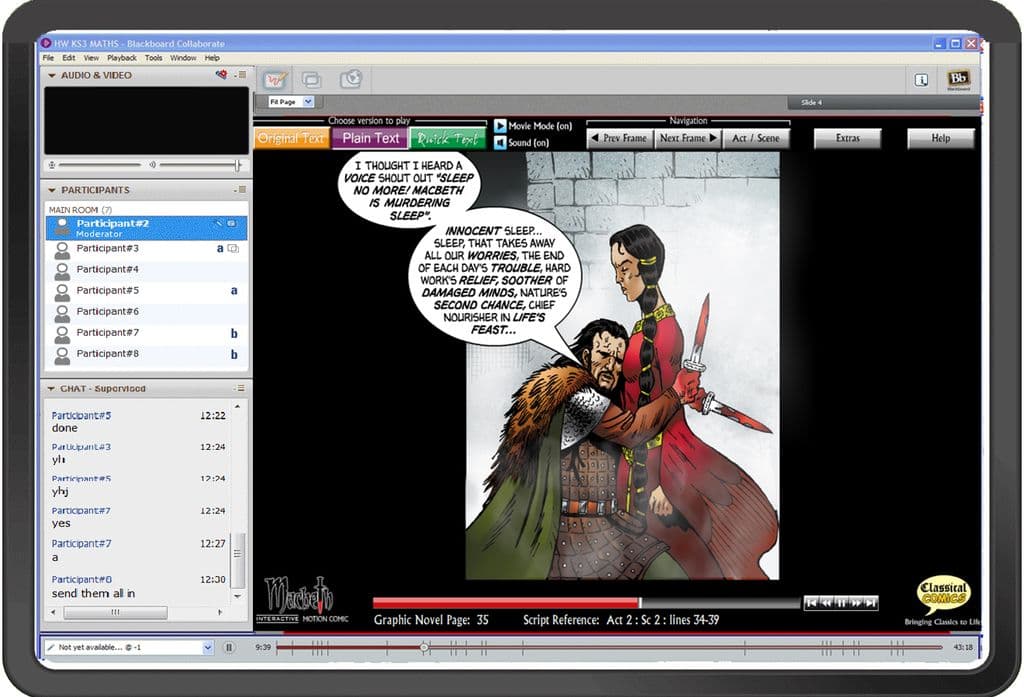Viewport: 1024px width, 697px height.
Task: Collapse the Chat panel
Action: point(52,389)
